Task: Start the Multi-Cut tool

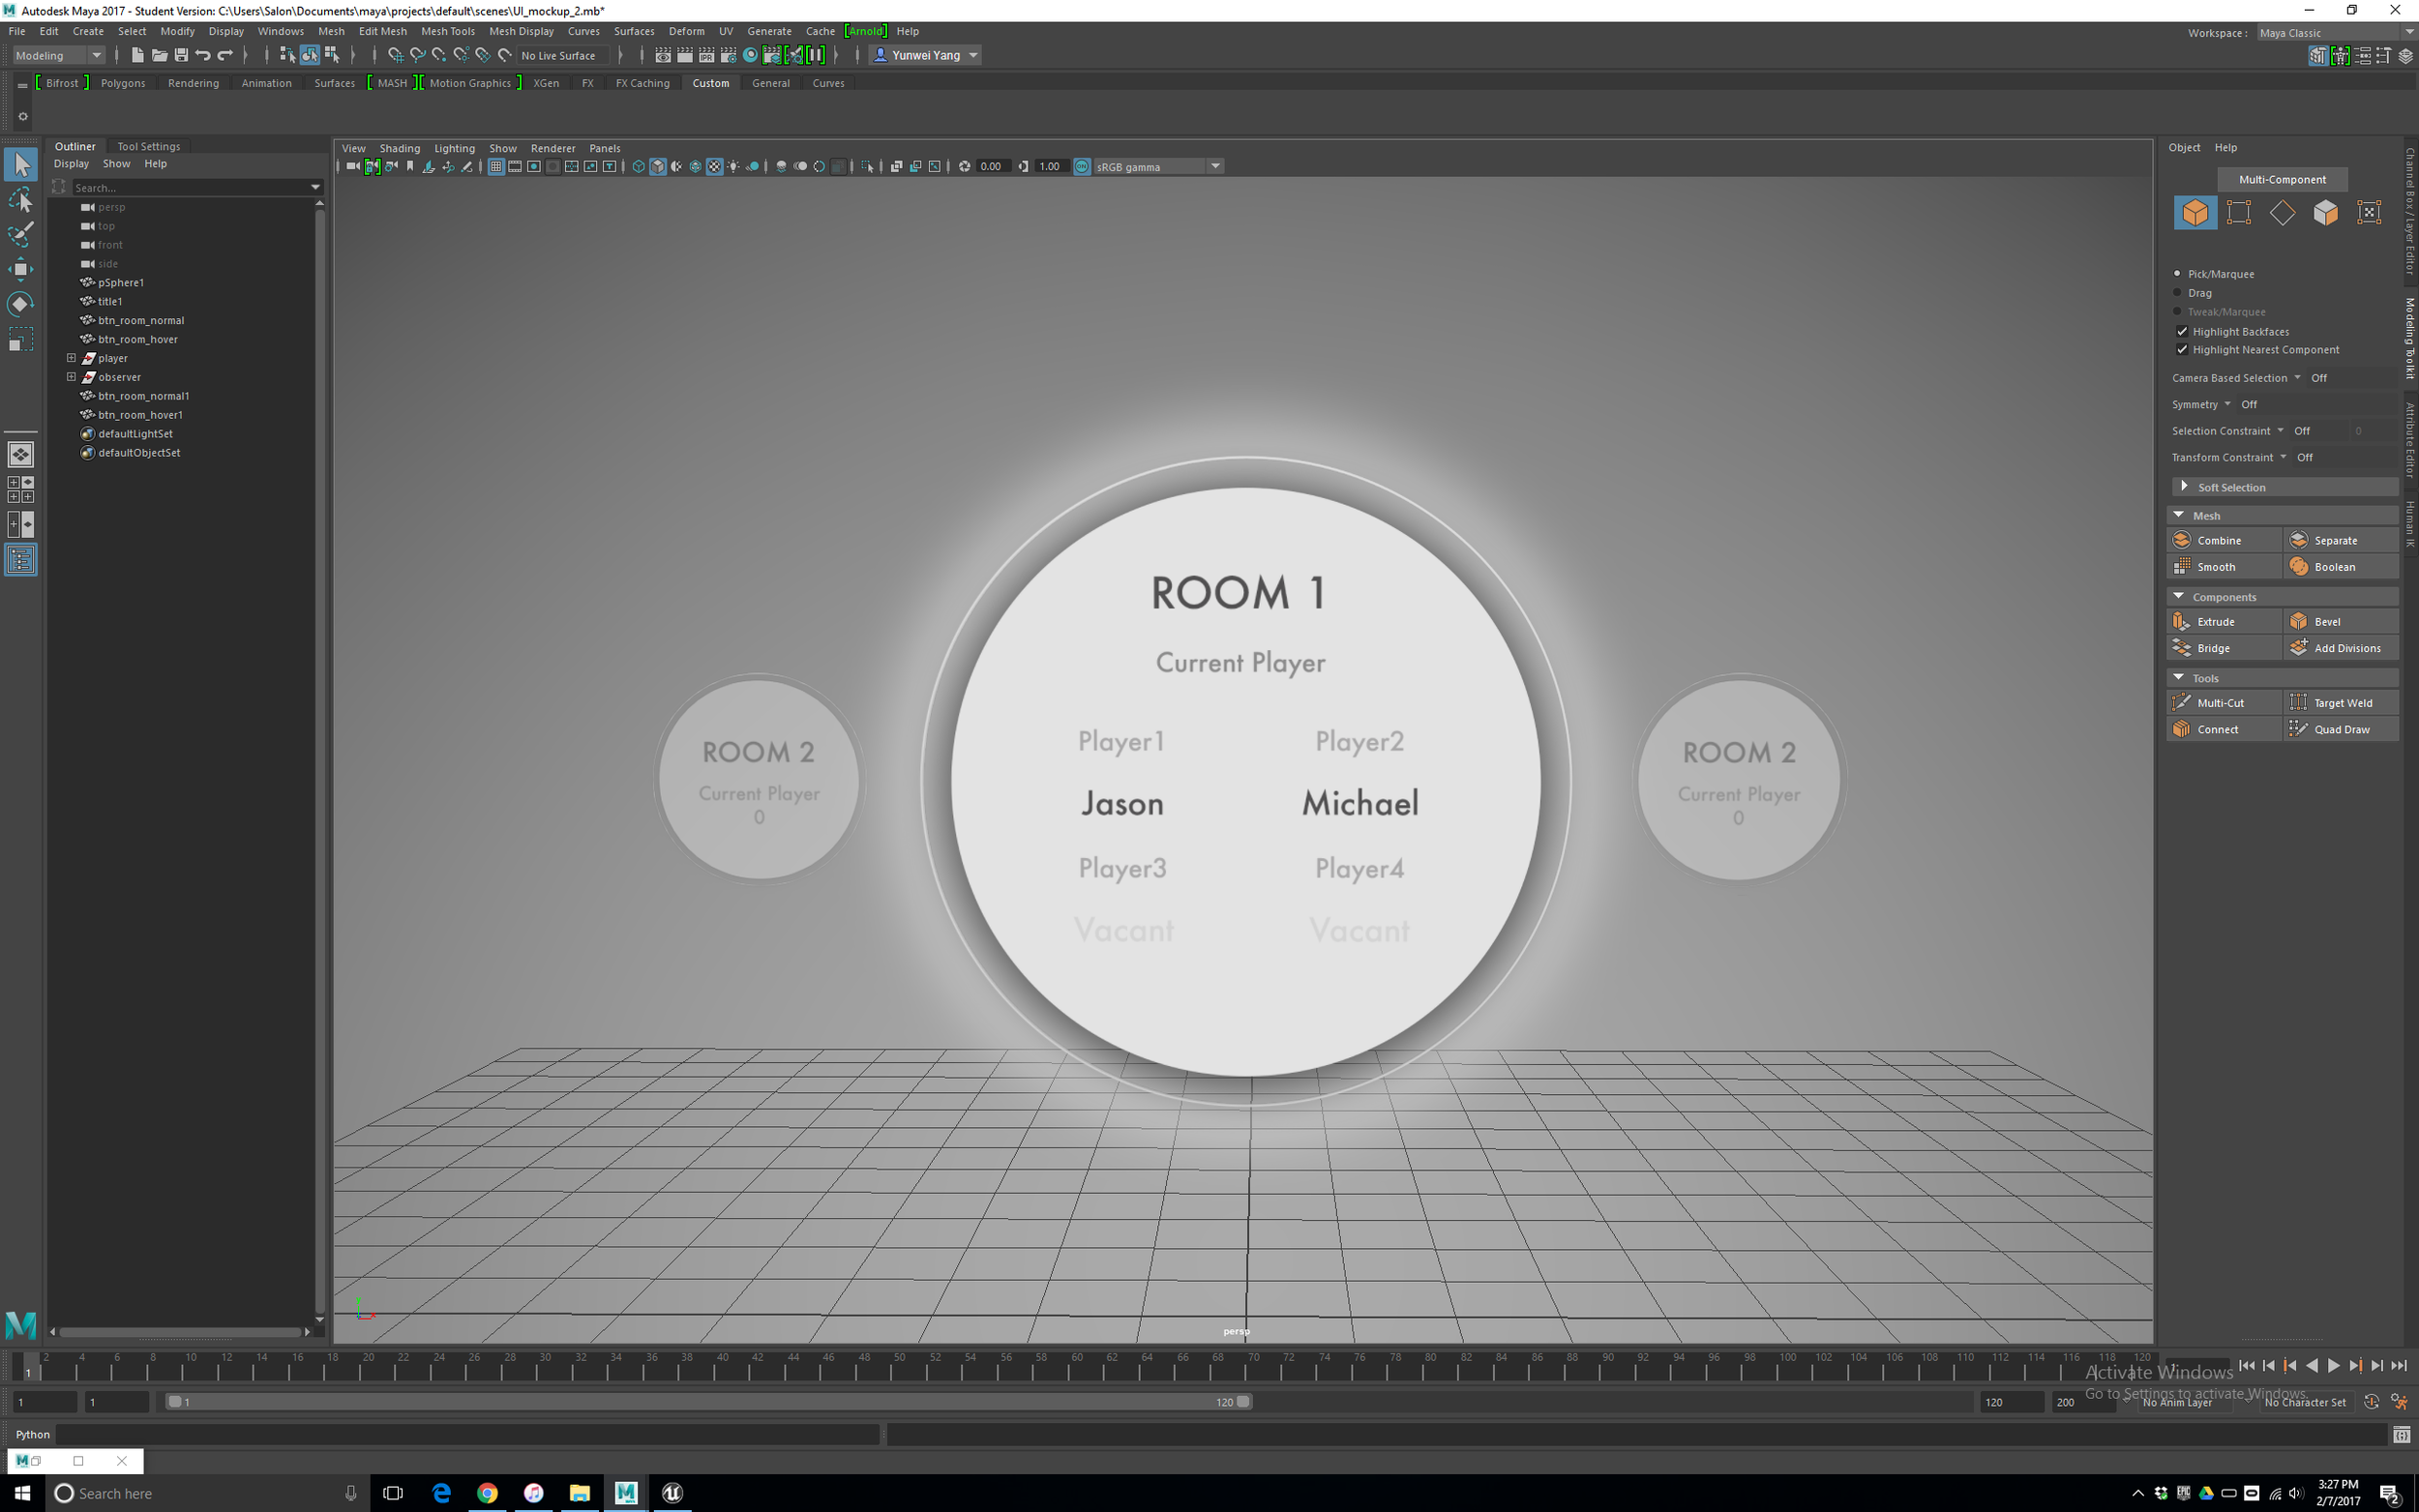Action: coord(2224,702)
